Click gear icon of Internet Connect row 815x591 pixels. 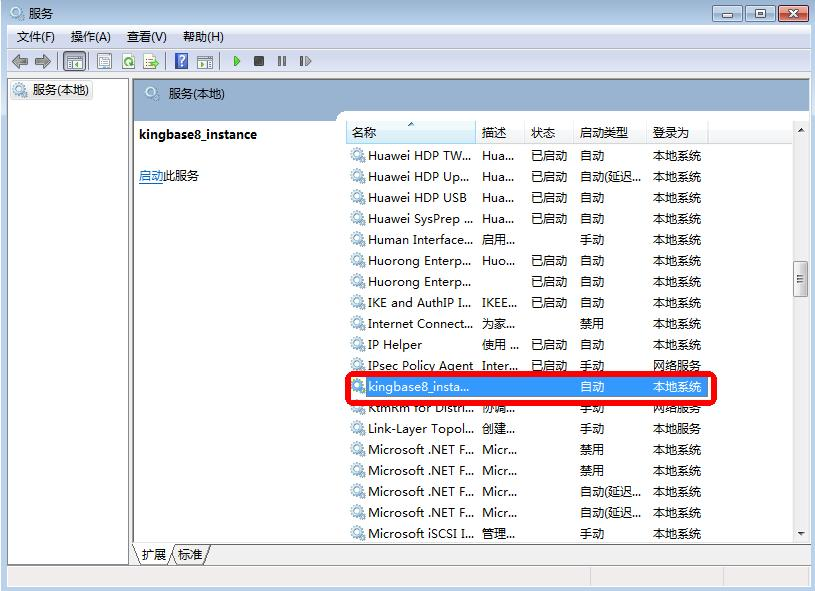(358, 323)
